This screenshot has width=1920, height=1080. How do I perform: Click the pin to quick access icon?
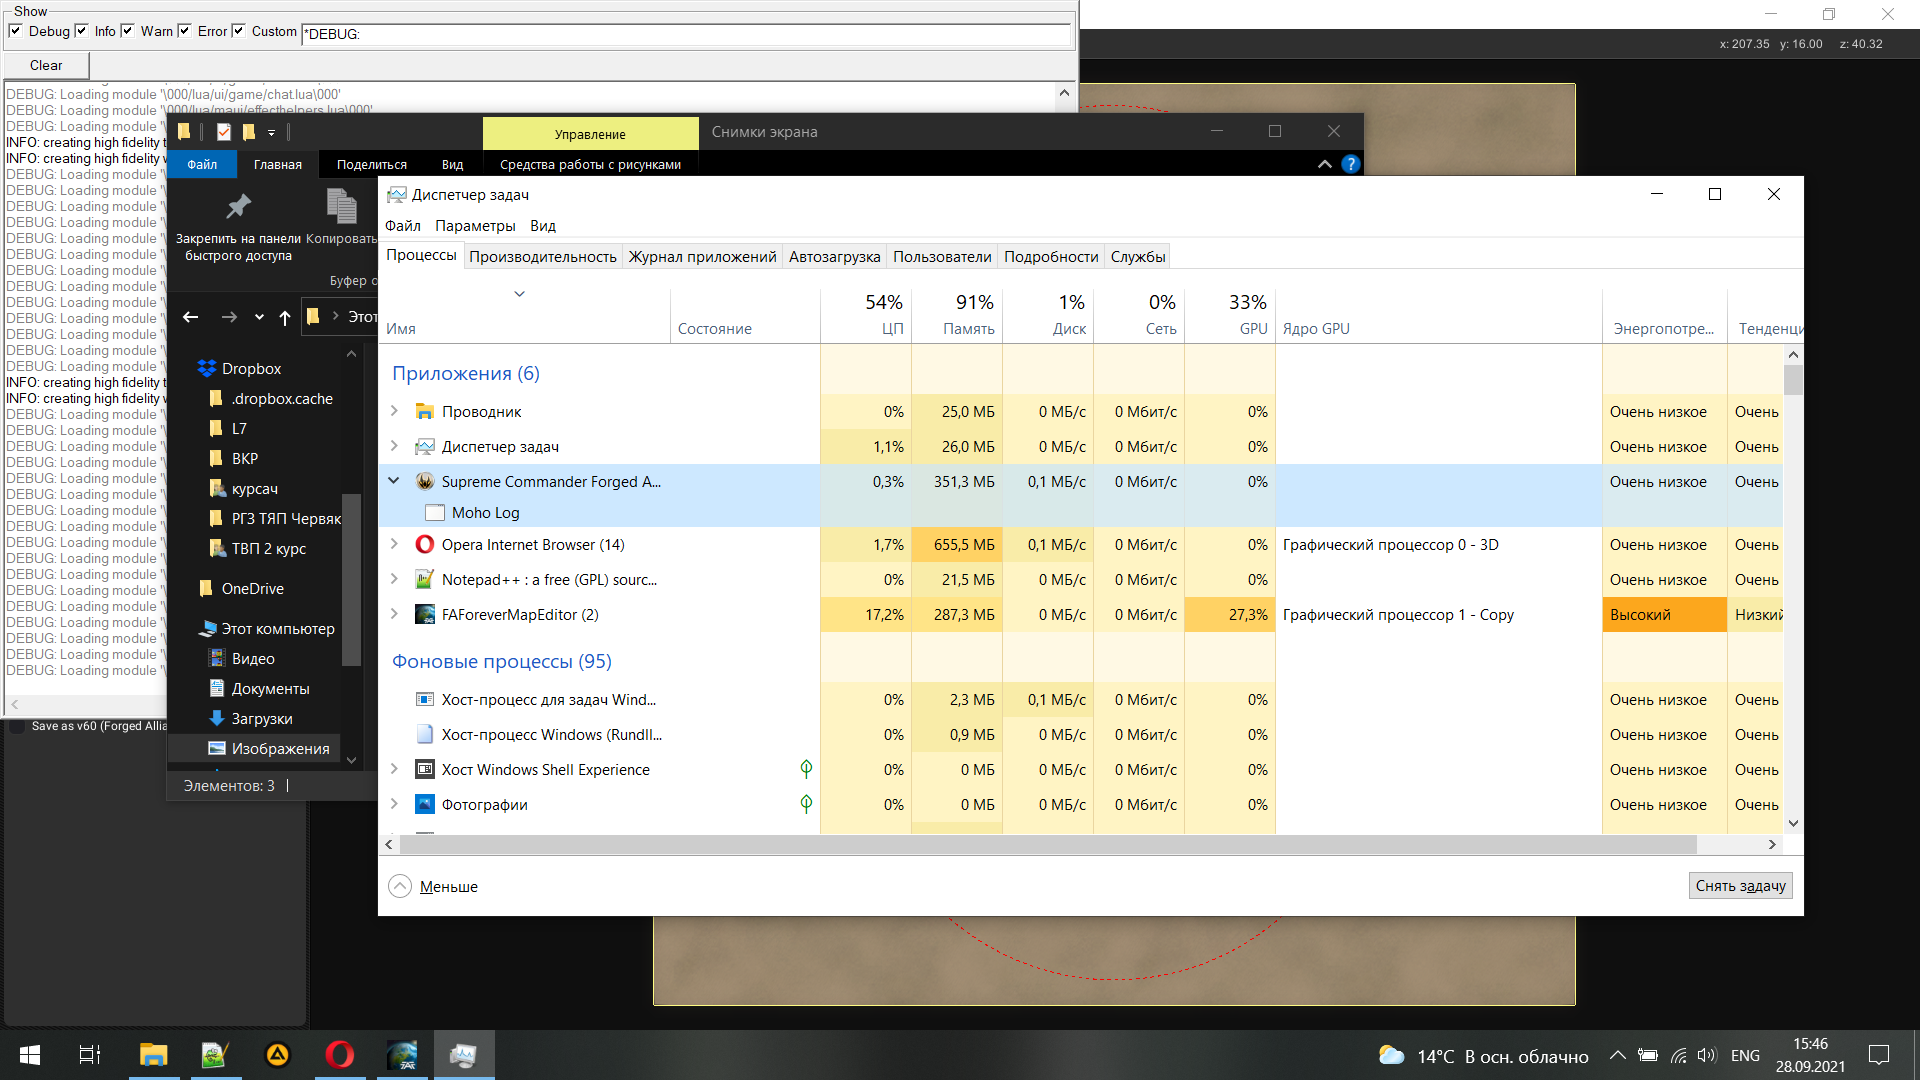238,206
